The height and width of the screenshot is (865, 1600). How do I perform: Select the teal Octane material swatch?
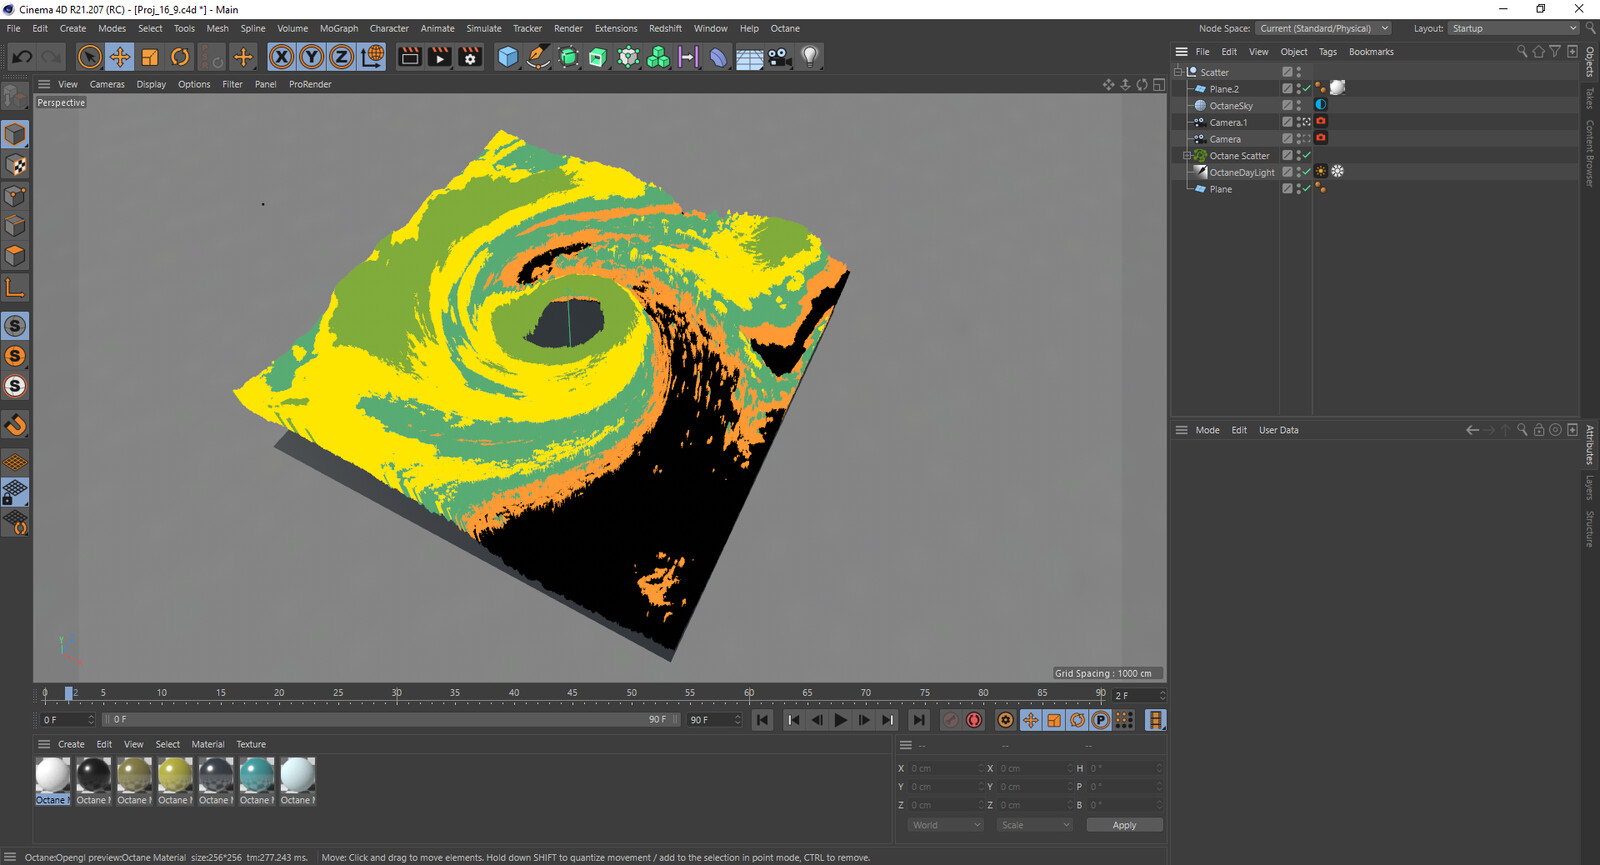tap(257, 776)
